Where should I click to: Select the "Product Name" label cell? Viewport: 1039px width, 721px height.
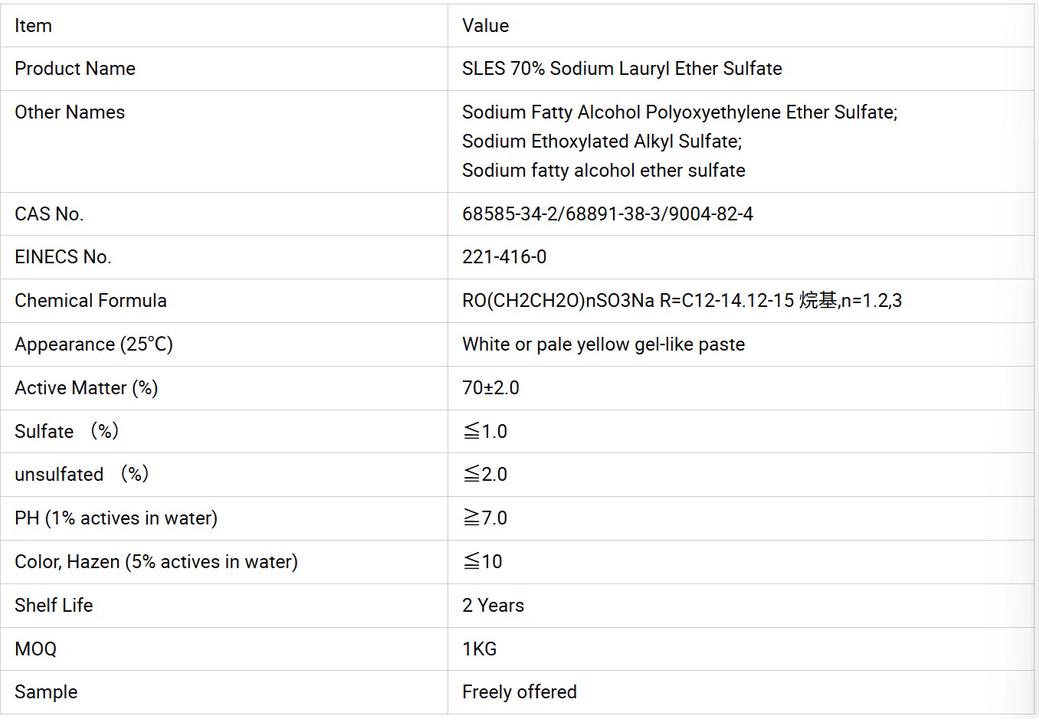coord(75,69)
